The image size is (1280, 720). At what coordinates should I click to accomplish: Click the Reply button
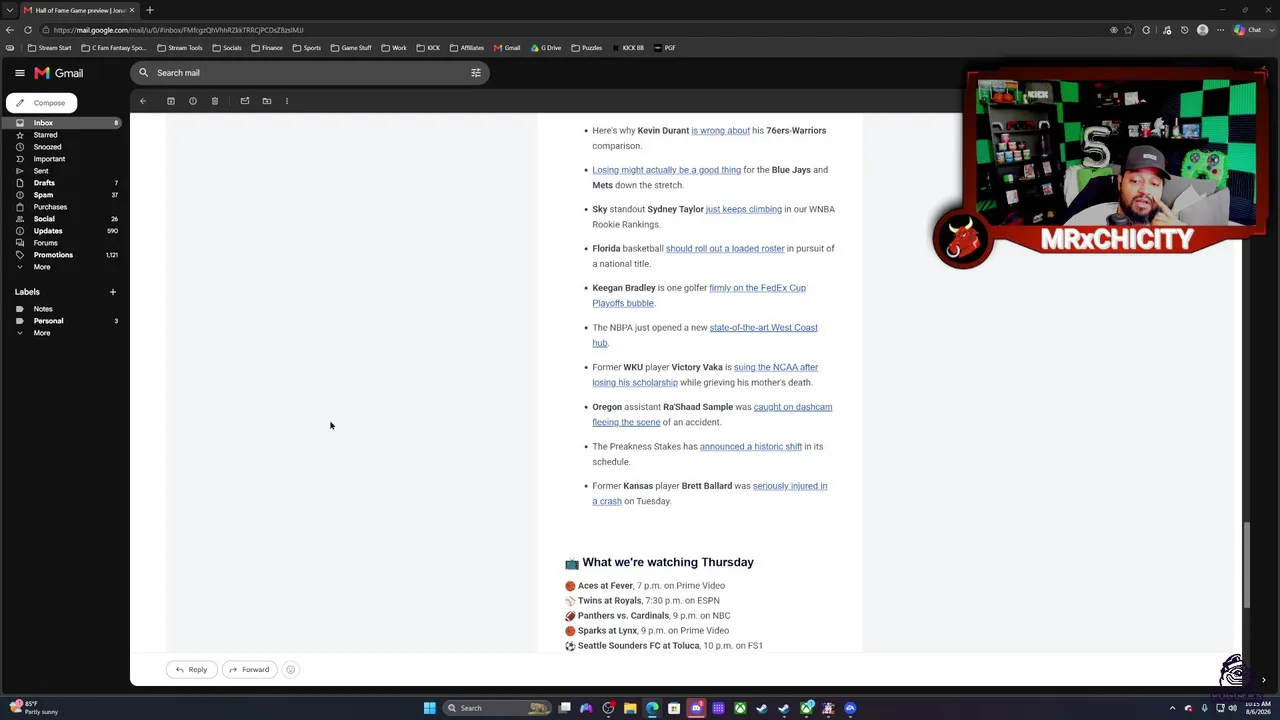coord(191,670)
